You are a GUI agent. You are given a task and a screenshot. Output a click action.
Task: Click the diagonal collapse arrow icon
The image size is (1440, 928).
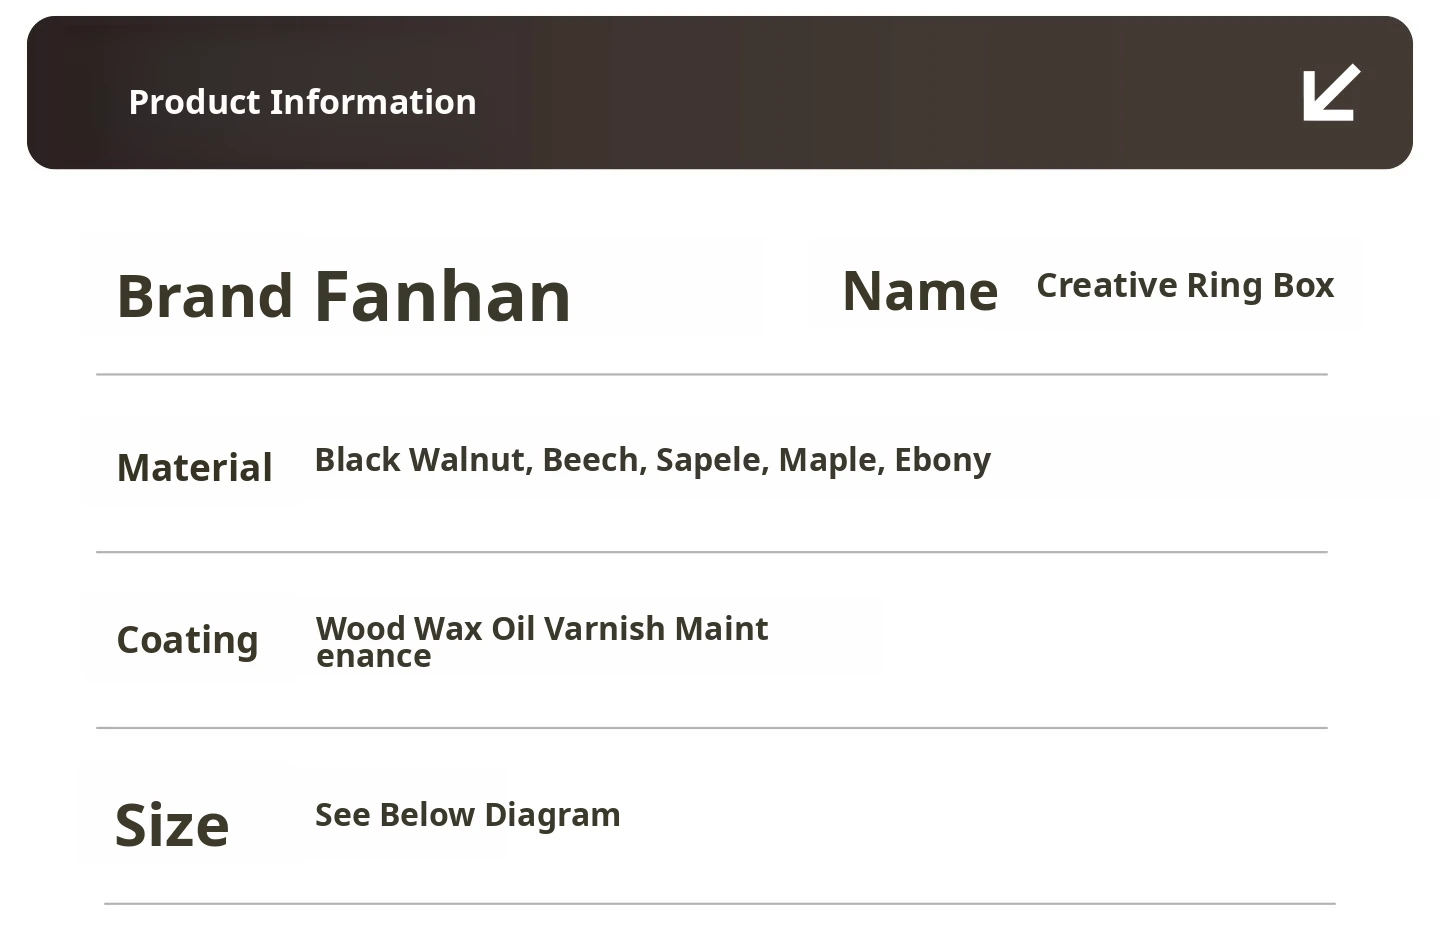pyautogui.click(x=1331, y=93)
